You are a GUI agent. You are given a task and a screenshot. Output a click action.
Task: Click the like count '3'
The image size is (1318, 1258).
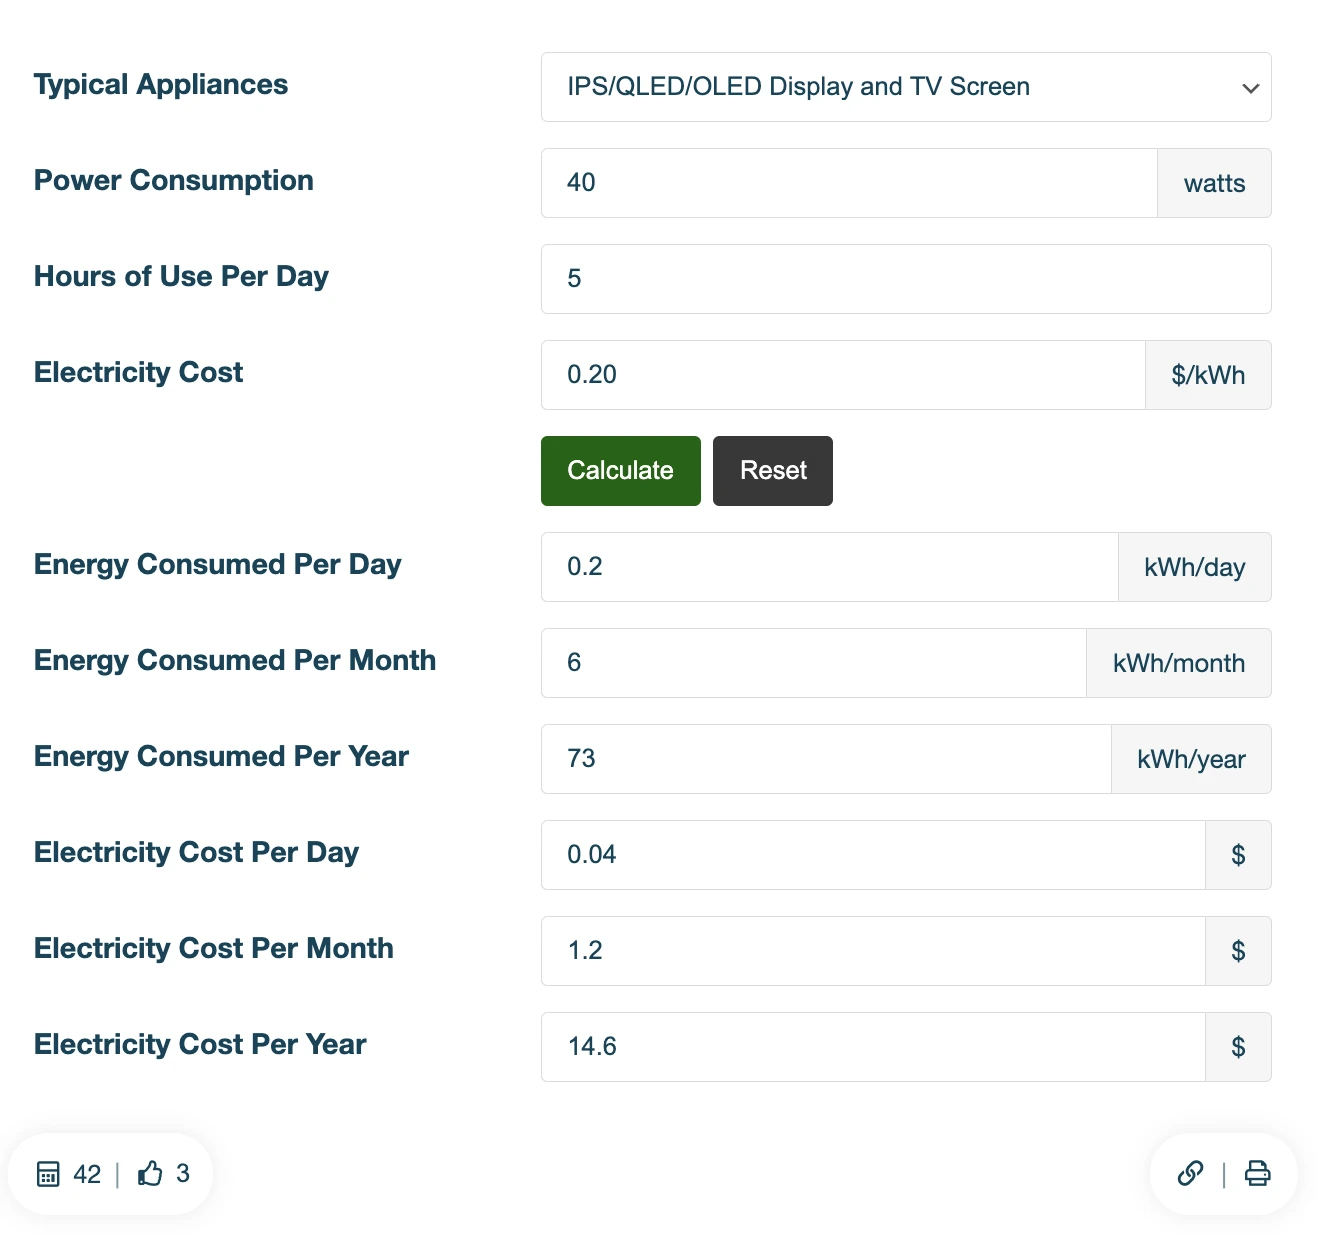click(x=183, y=1173)
